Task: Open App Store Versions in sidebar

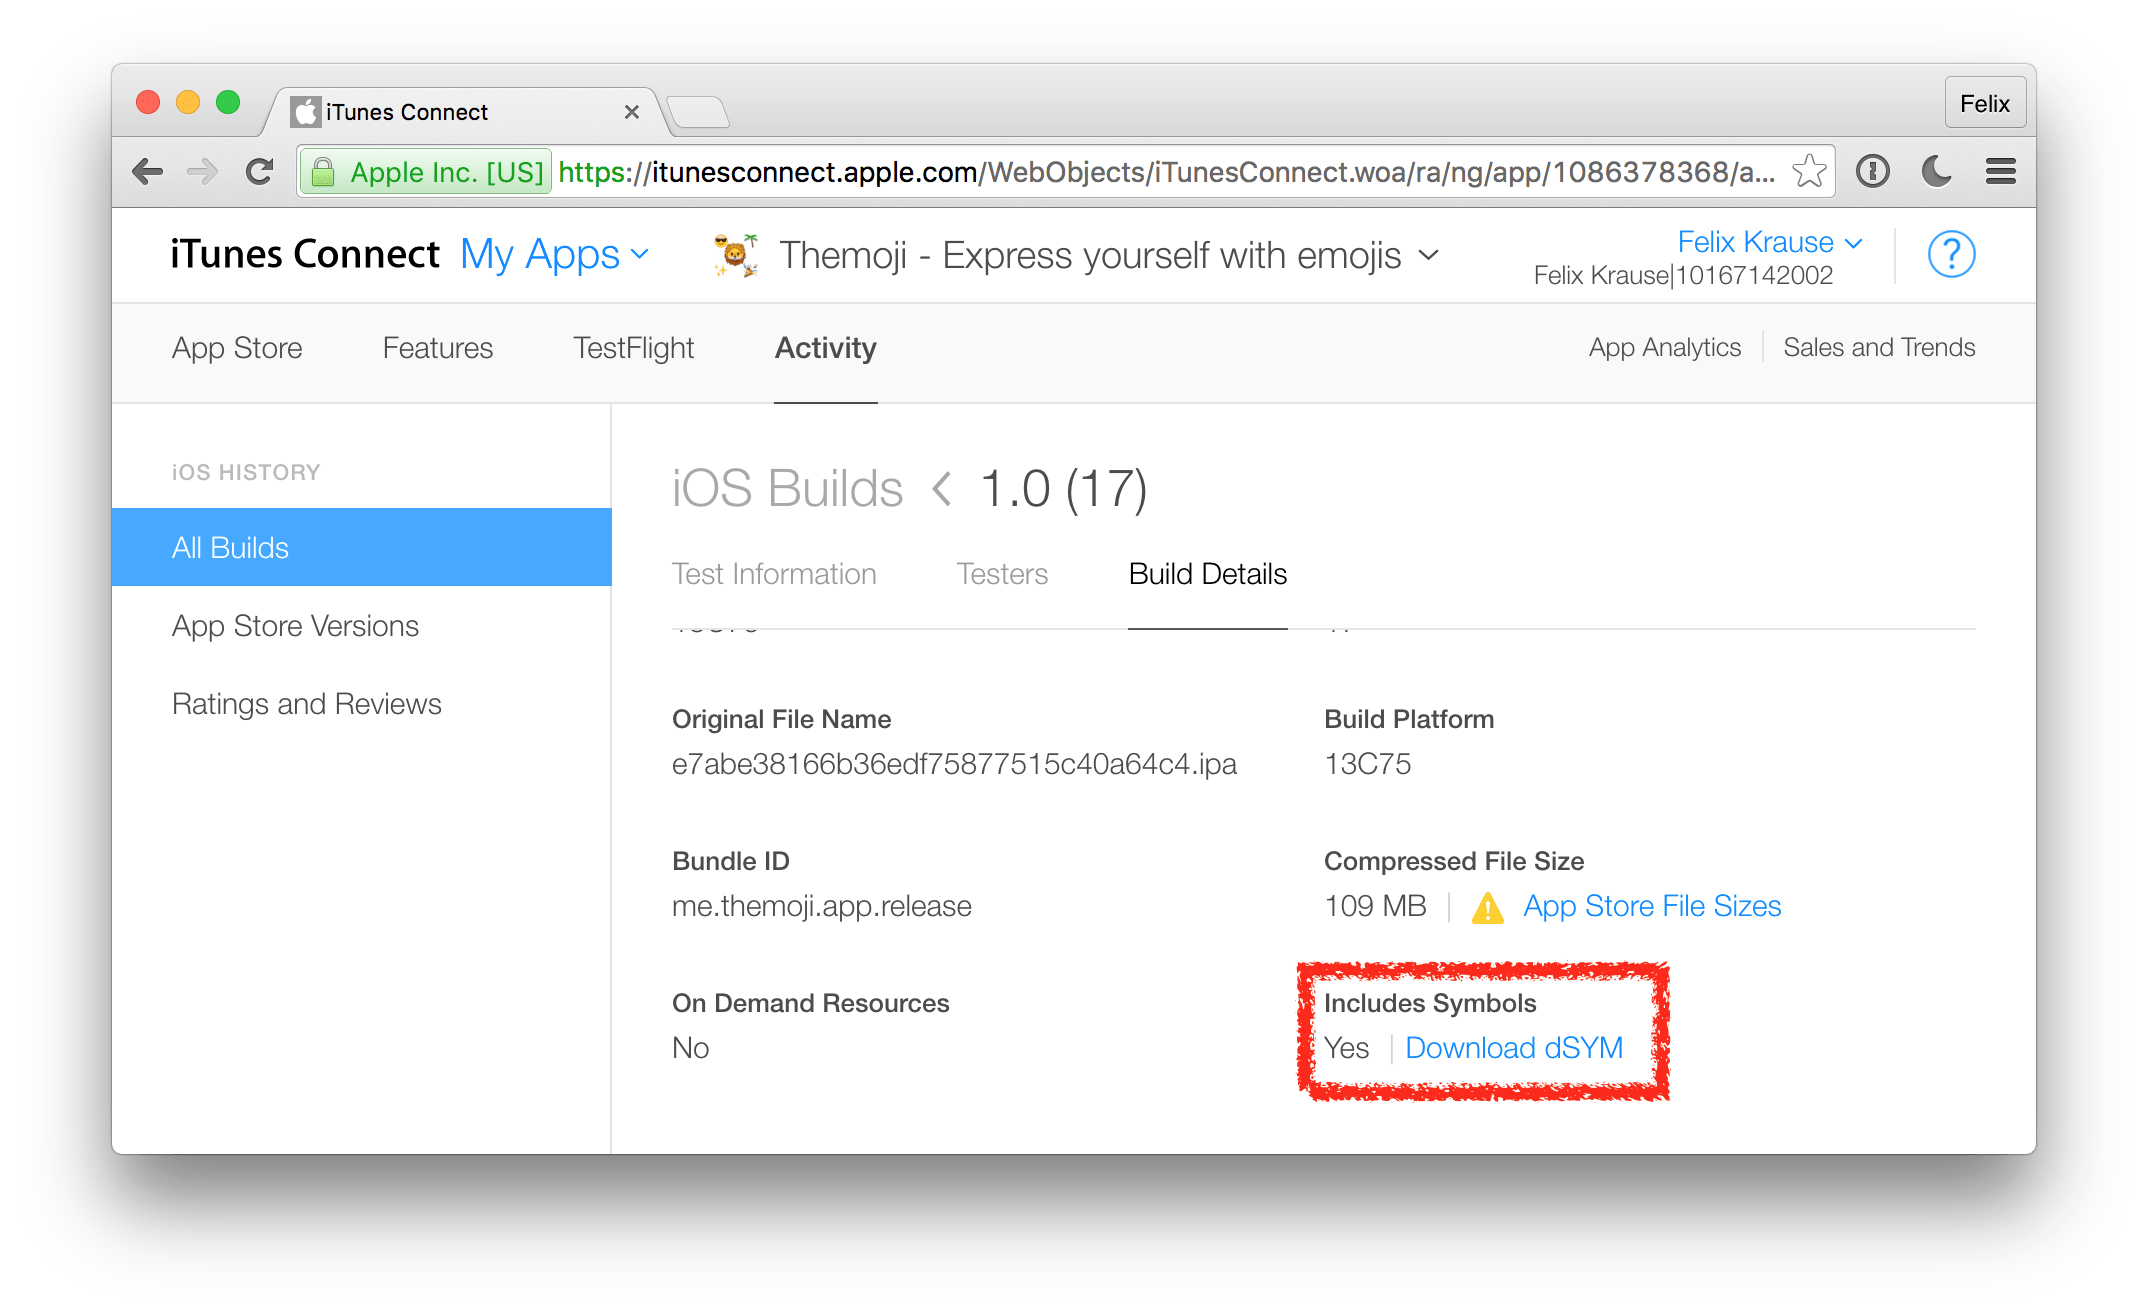Action: [295, 626]
